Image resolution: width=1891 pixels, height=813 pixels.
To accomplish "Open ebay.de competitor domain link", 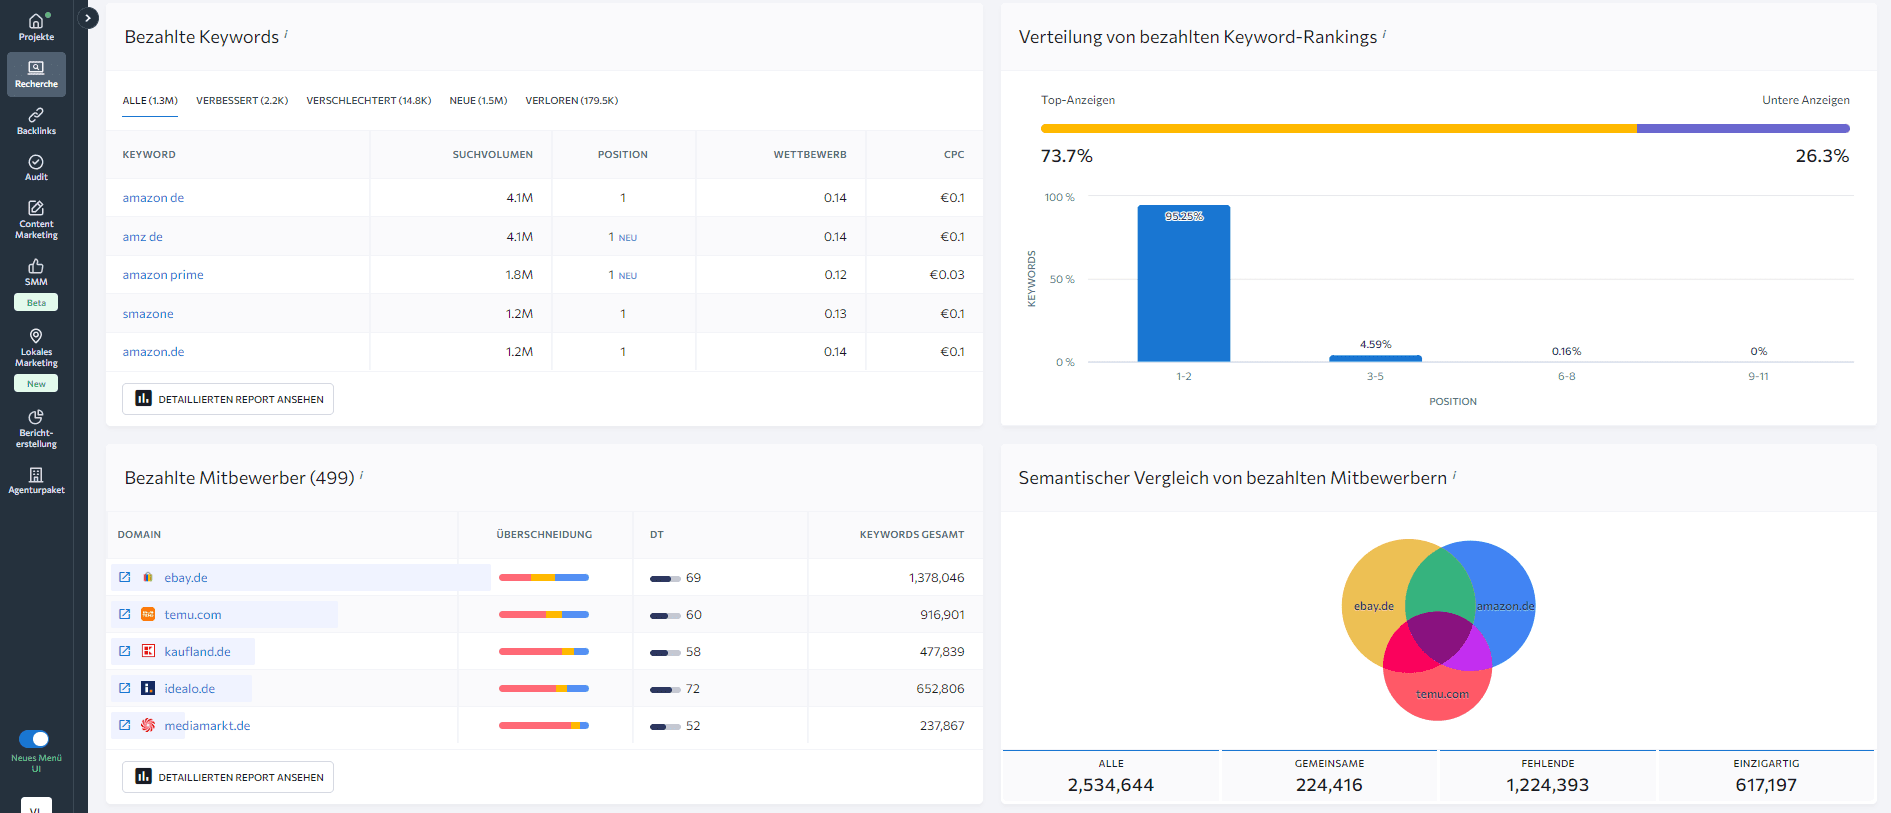I will tap(186, 578).
